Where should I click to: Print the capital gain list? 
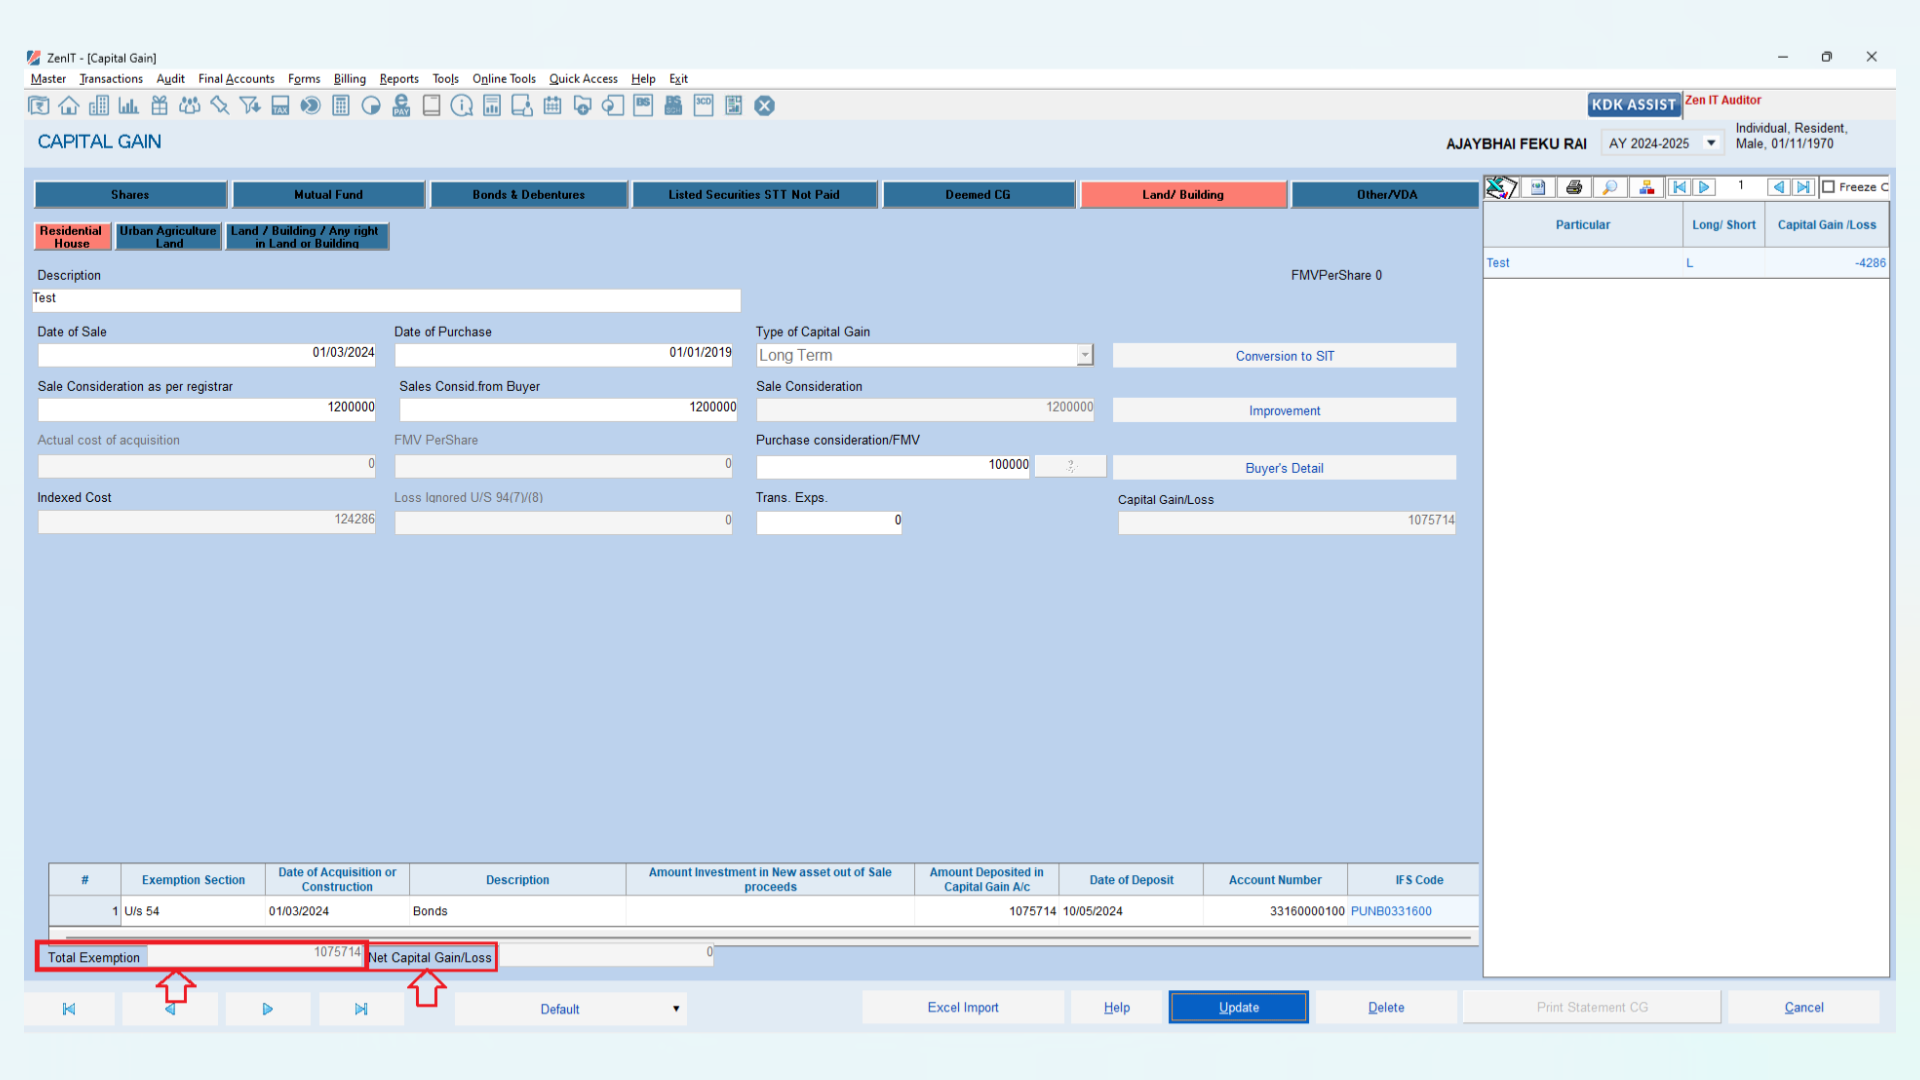[1574, 187]
